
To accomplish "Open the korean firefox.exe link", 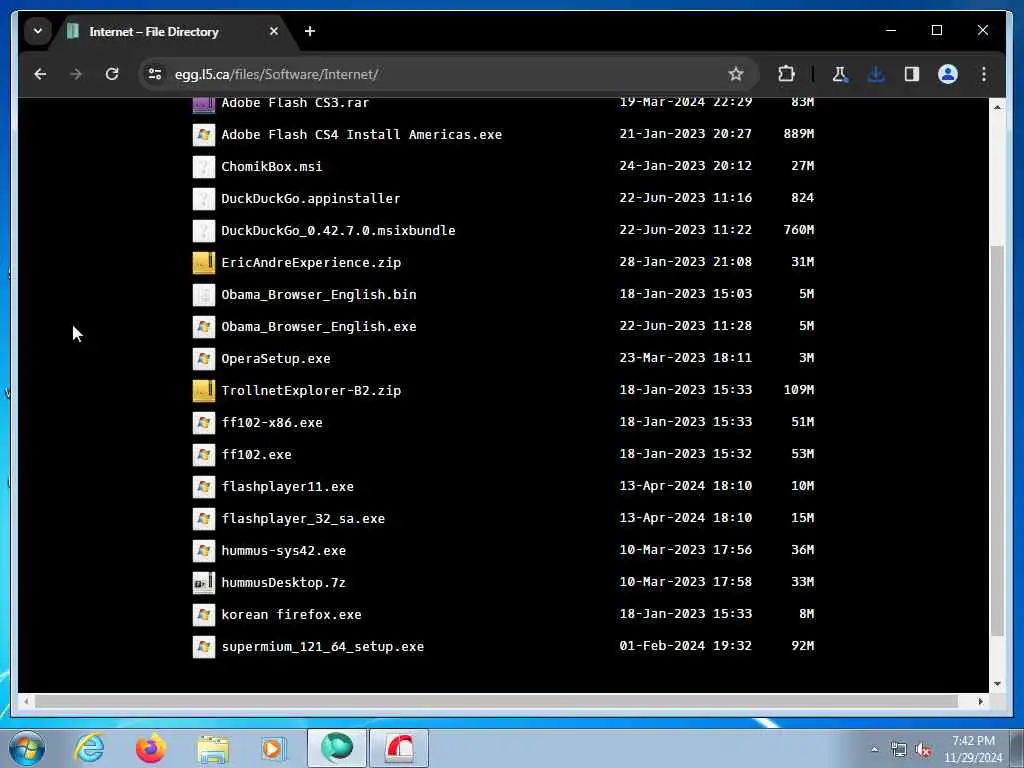I will [291, 615].
